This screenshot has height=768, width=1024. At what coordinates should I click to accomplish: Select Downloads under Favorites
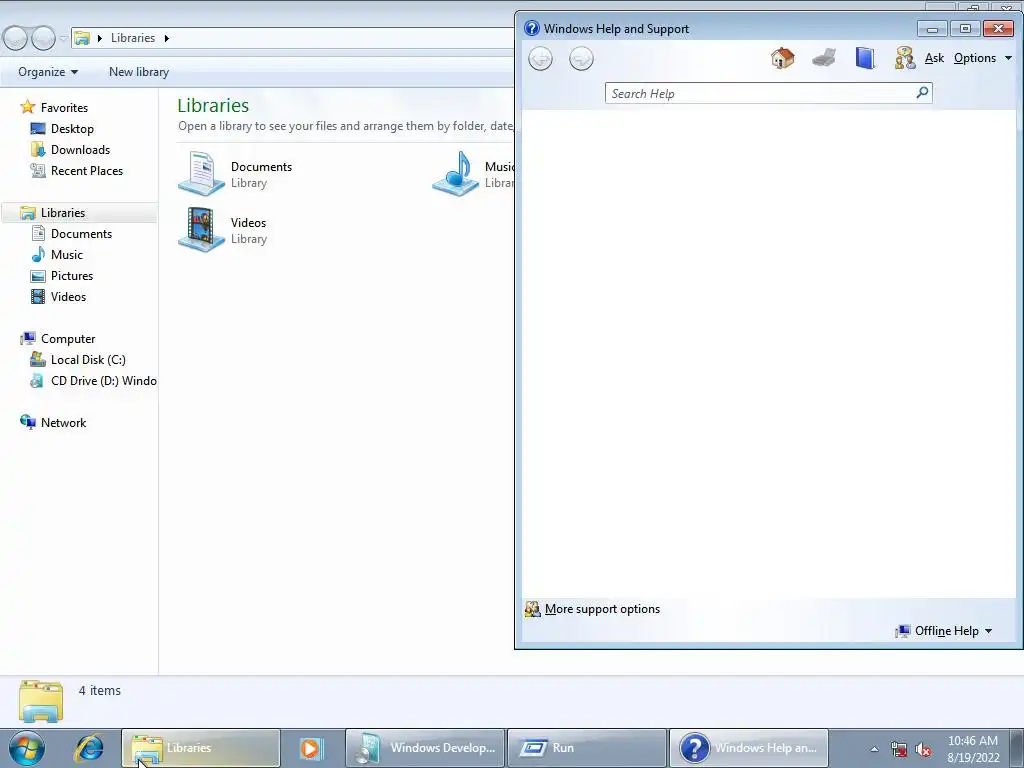point(80,150)
